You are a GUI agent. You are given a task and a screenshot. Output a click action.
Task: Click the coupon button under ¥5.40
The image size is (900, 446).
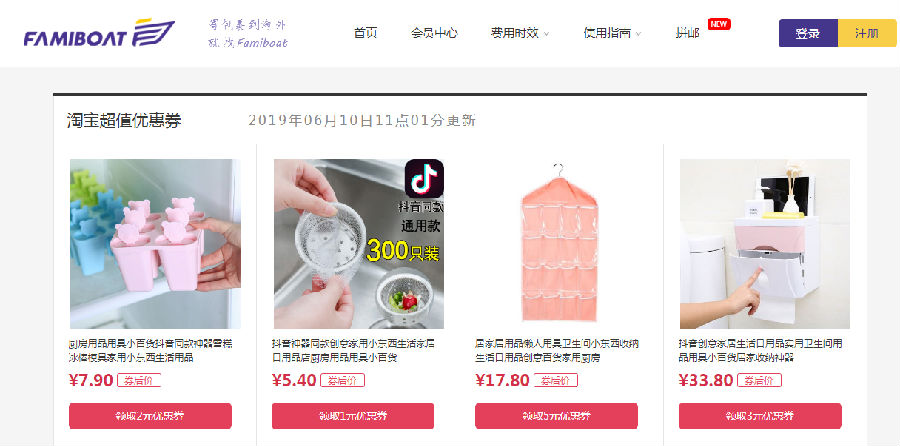[x=353, y=416]
